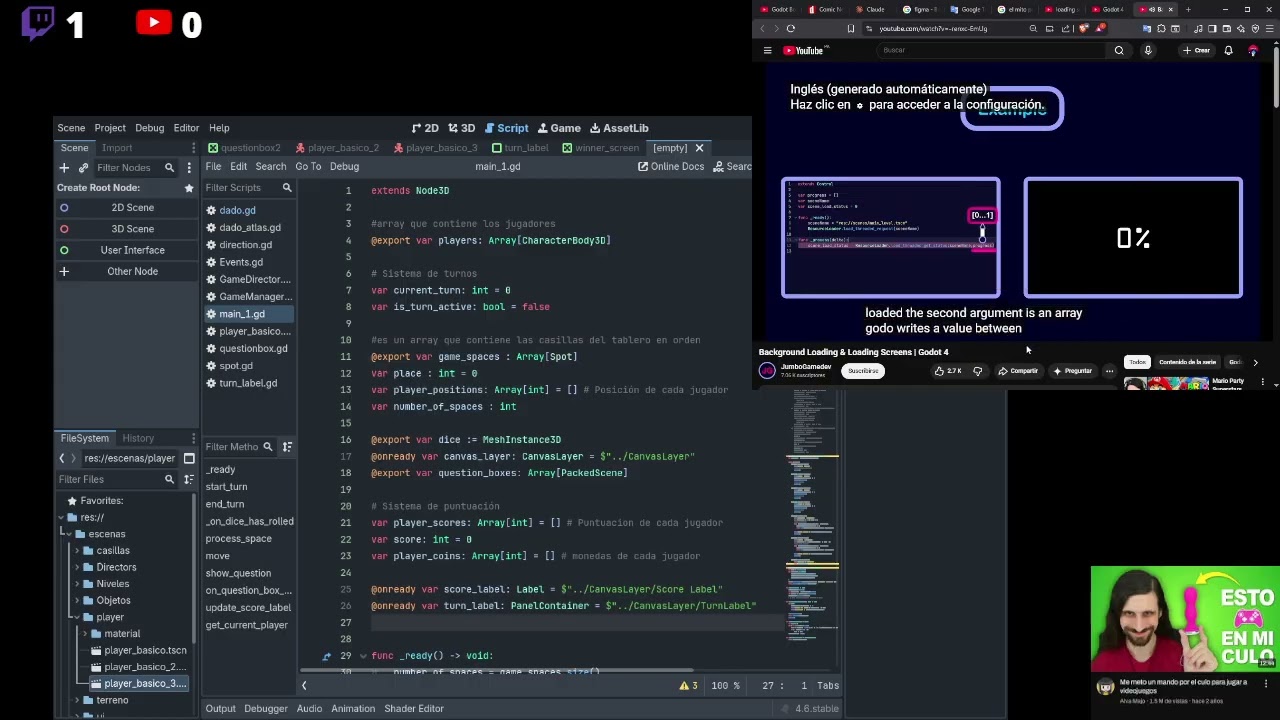Open YouTube account avatar menu

coord(1253,50)
